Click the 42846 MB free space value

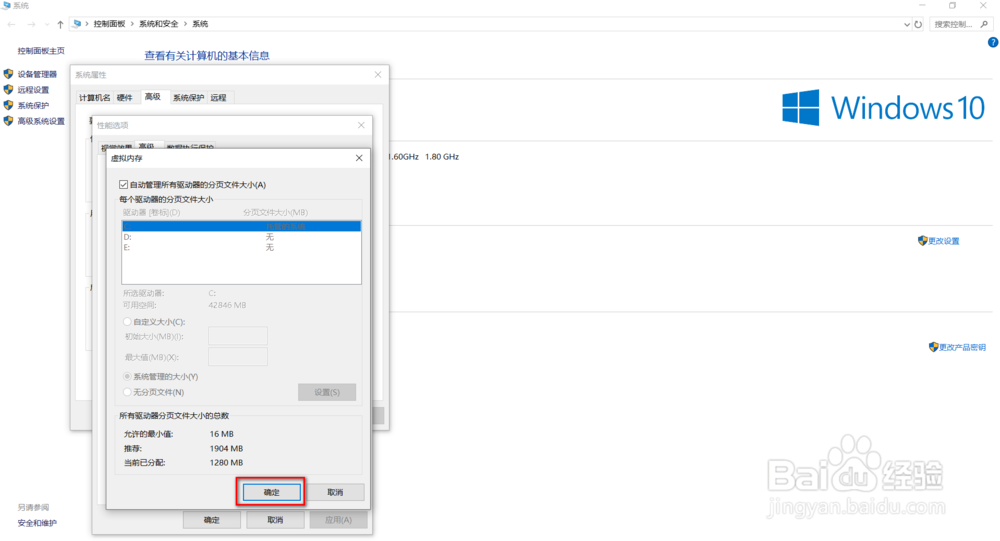pos(227,306)
